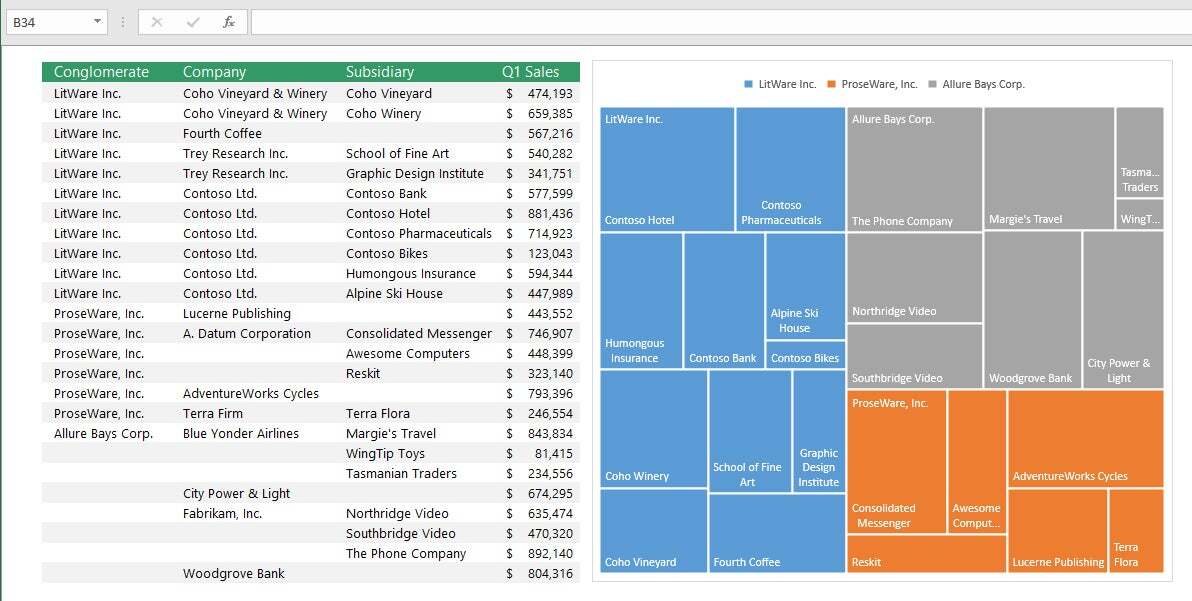Select the Northridge Video treemap block
The image size is (1192, 601).
[x=915, y=277]
